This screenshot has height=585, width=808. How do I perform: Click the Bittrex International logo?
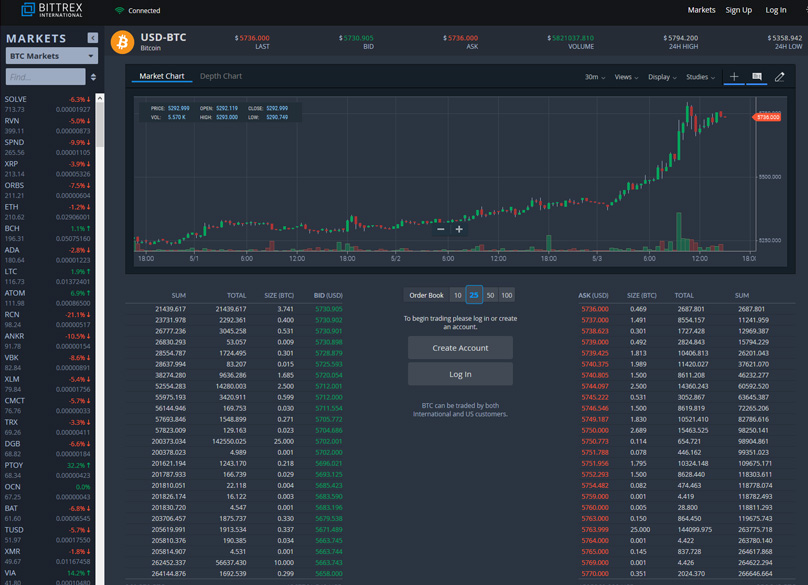(52, 9)
